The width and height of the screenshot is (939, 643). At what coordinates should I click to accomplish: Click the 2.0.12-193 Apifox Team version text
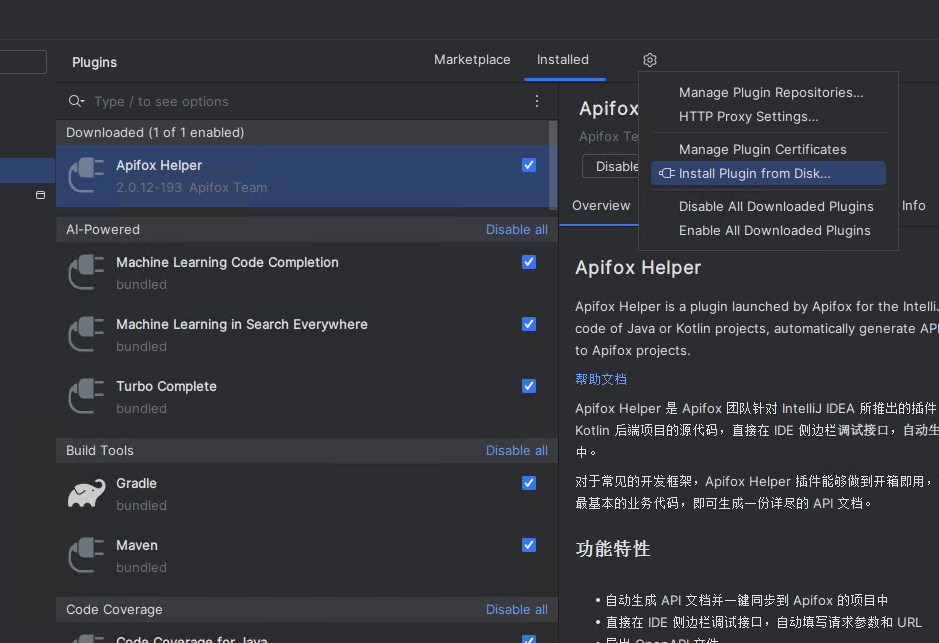point(192,187)
